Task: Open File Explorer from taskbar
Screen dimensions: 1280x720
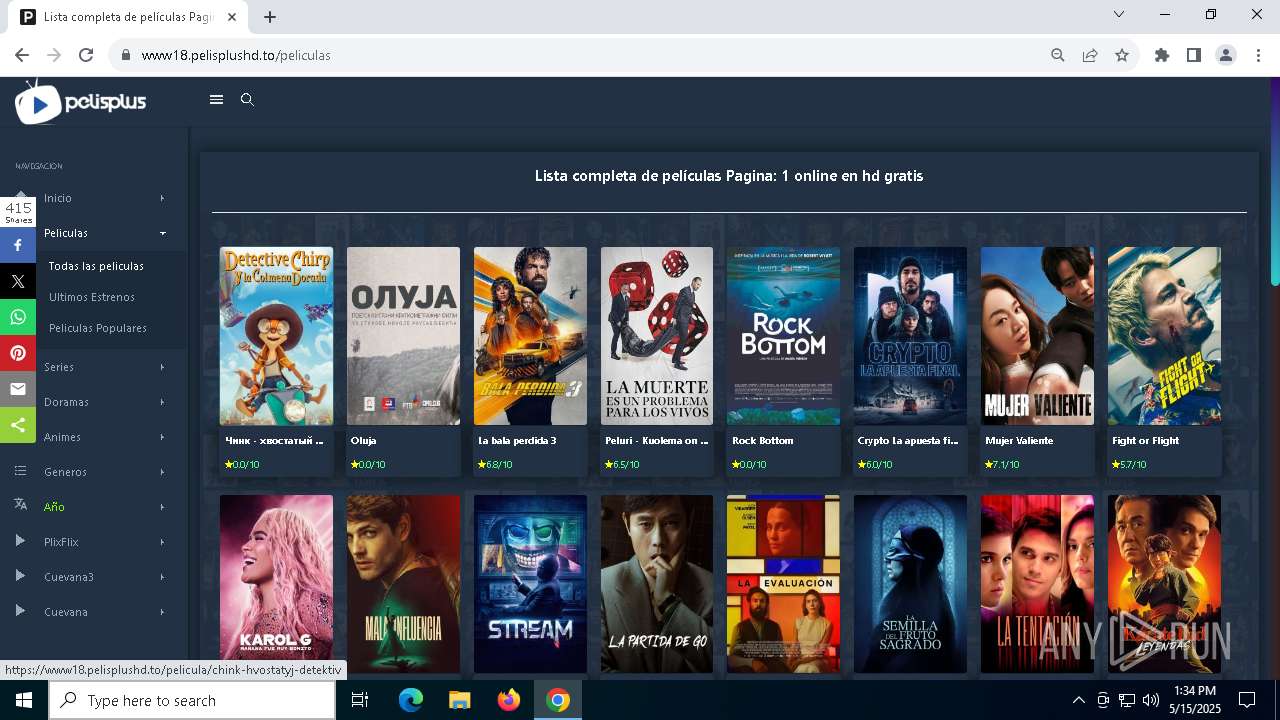Action: tap(459, 700)
